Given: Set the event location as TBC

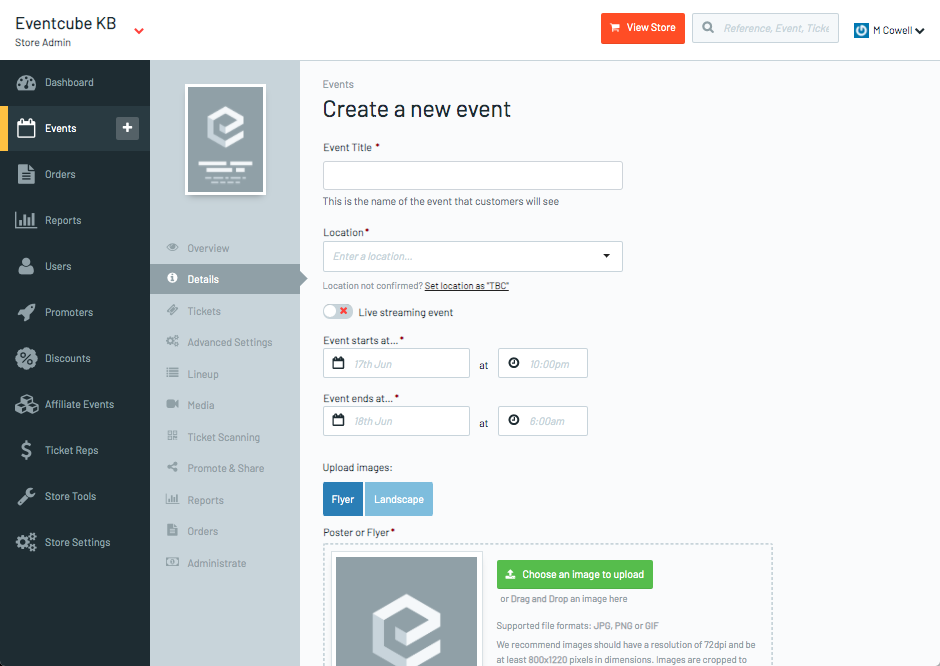Looking at the screenshot, I should pos(466,285).
